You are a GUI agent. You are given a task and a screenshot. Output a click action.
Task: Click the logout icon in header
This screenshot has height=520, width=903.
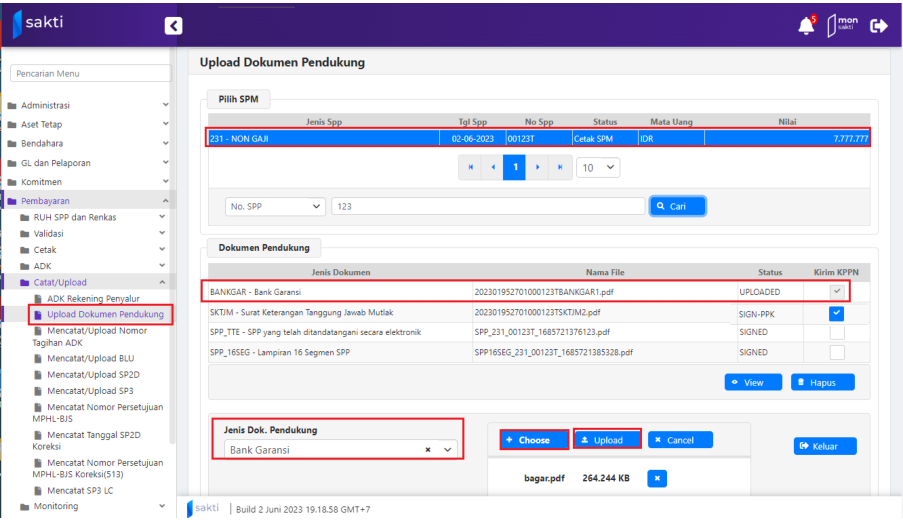tap(879, 27)
